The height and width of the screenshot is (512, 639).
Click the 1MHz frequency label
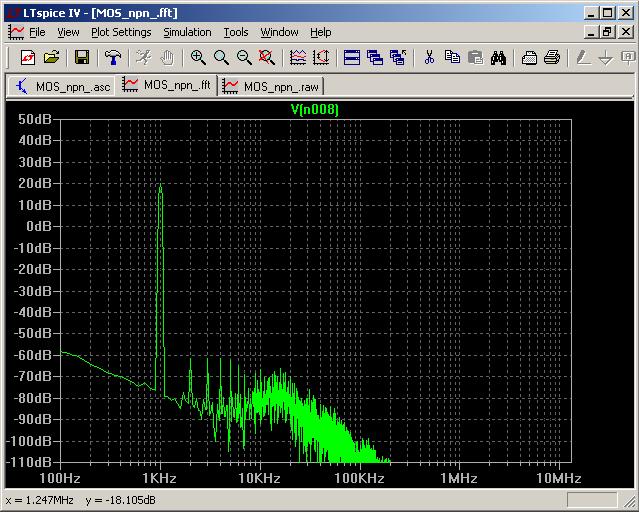(x=459, y=478)
